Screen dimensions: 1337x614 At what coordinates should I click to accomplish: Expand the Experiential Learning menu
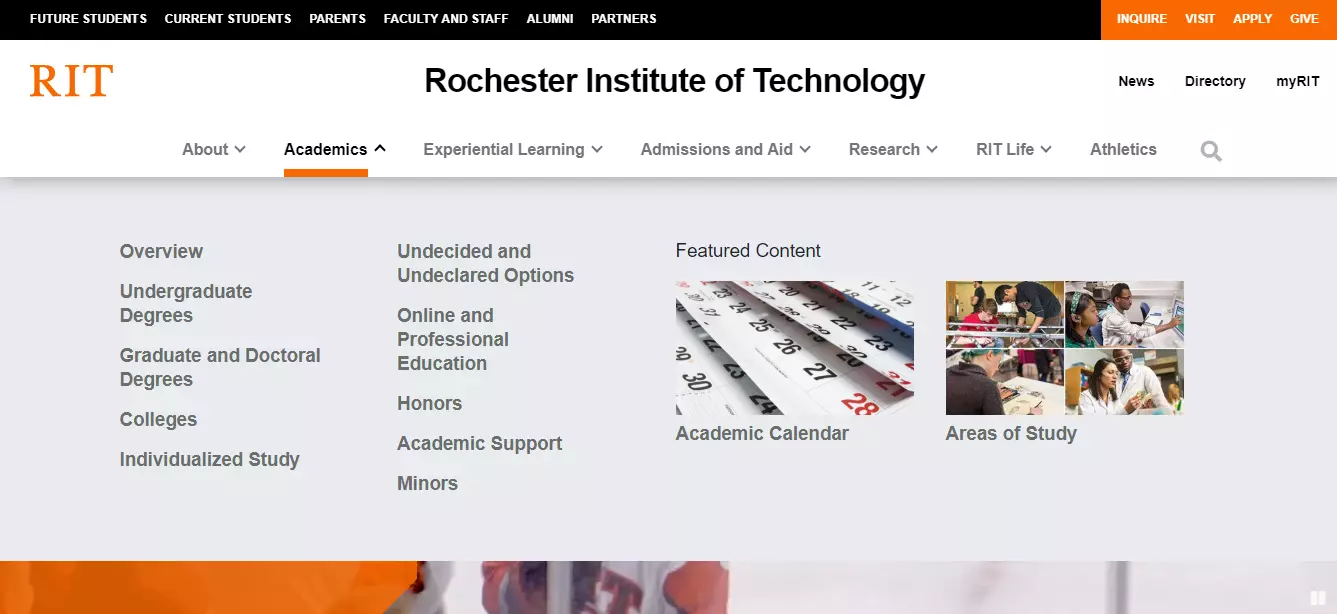point(513,149)
